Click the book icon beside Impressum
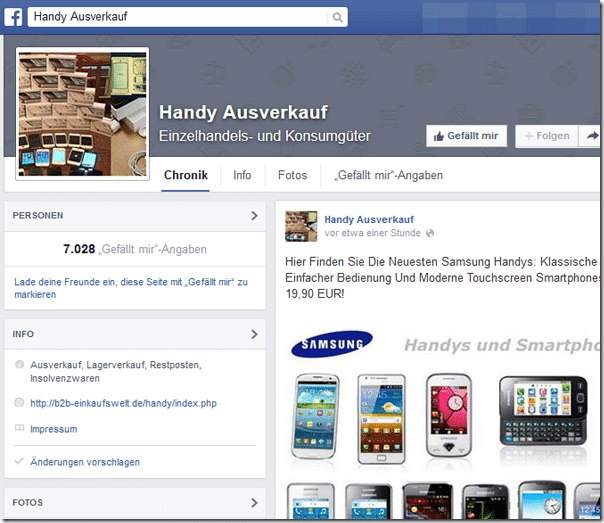The width and height of the screenshot is (604, 523). (19, 428)
